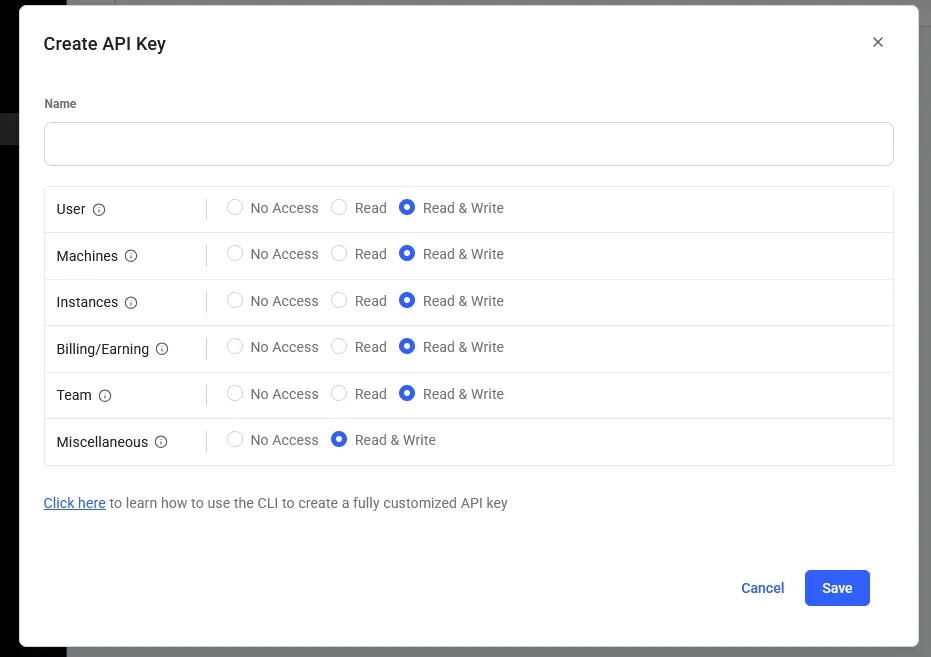
Task: Set User permission to Read
Action: coord(339,207)
